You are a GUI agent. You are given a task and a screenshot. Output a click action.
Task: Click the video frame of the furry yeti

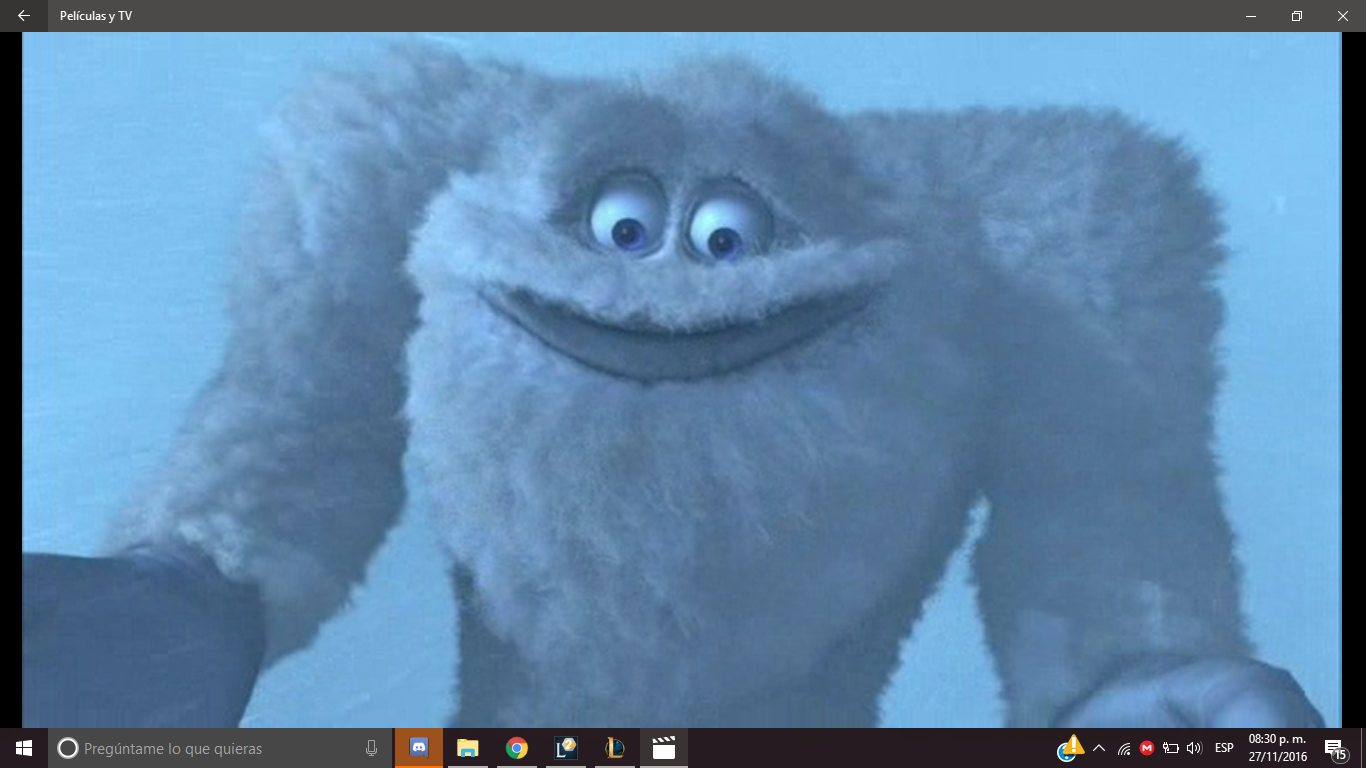point(682,380)
